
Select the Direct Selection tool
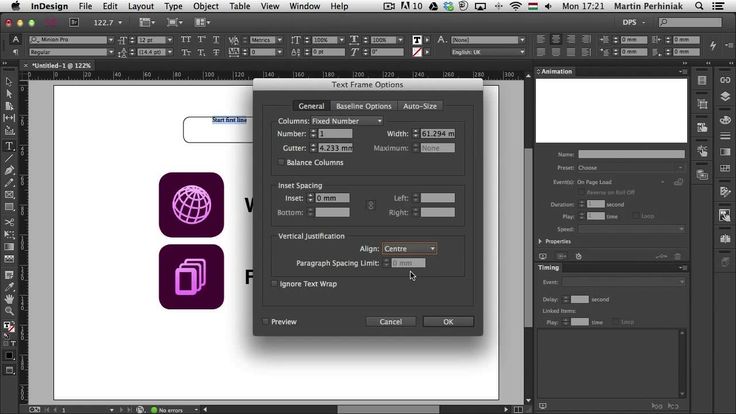pos(9,94)
